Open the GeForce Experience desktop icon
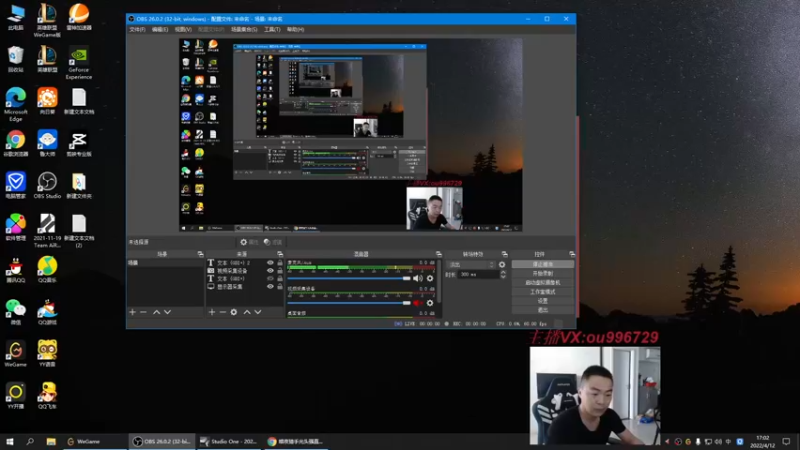The image size is (800, 450). [x=79, y=63]
